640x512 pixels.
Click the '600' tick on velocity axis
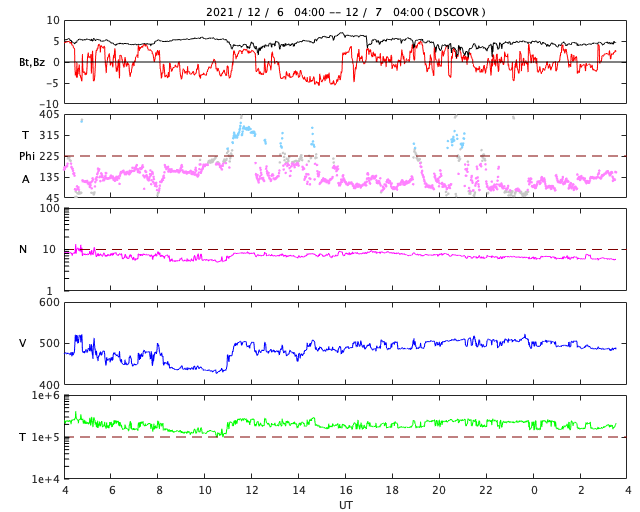pos(49,303)
